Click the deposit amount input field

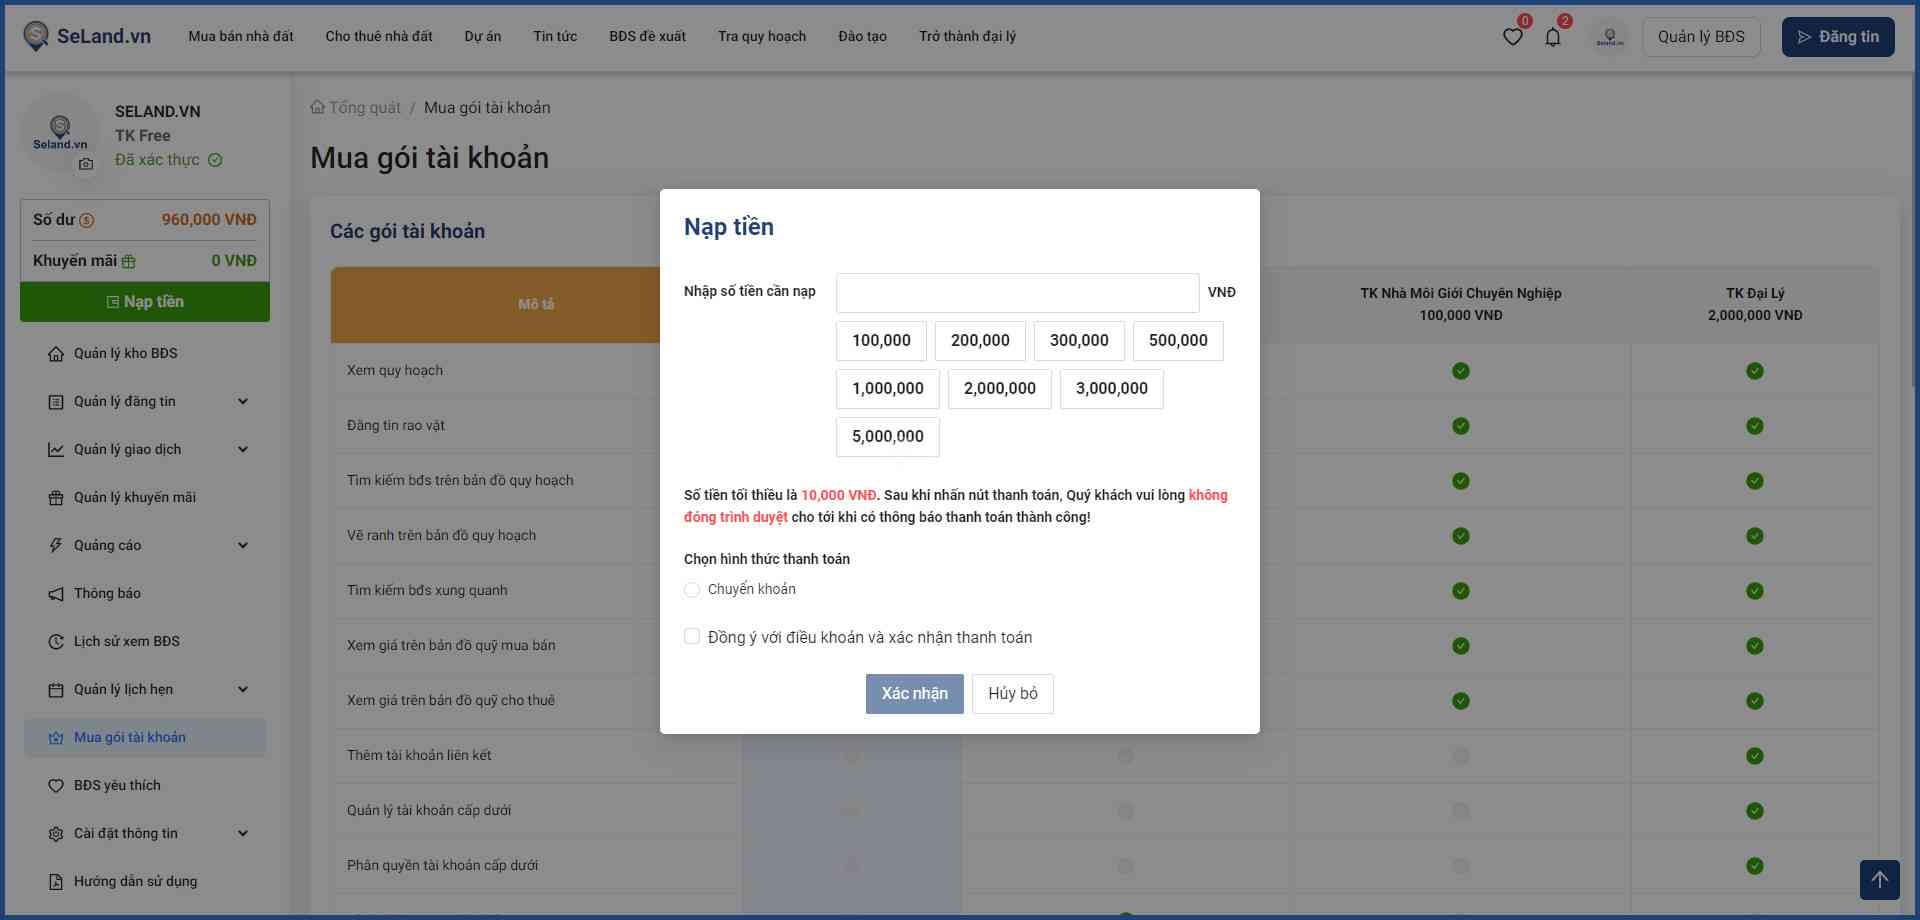pyautogui.click(x=1017, y=293)
